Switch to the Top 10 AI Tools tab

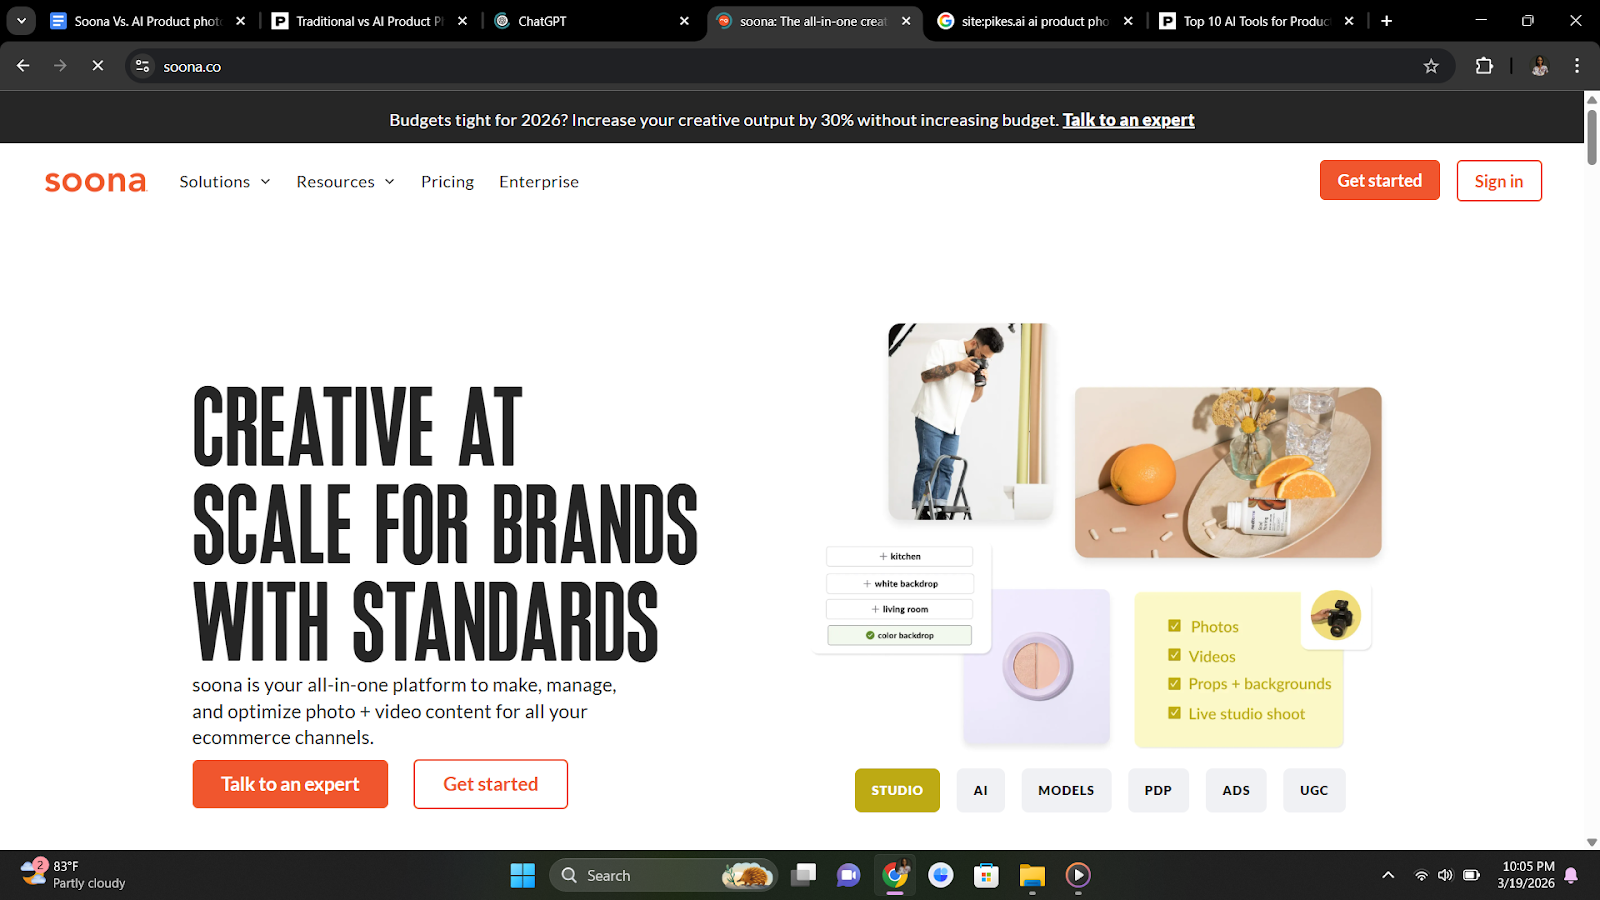[1257, 21]
